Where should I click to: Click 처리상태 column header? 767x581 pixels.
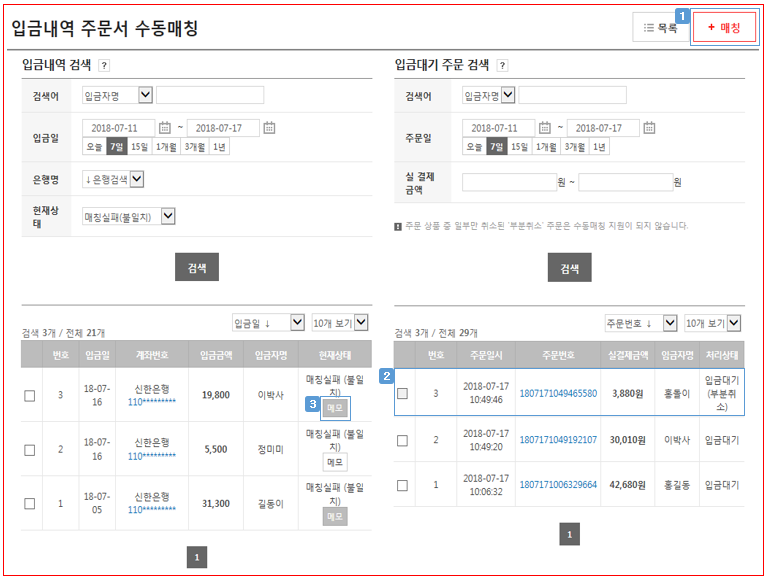click(722, 356)
